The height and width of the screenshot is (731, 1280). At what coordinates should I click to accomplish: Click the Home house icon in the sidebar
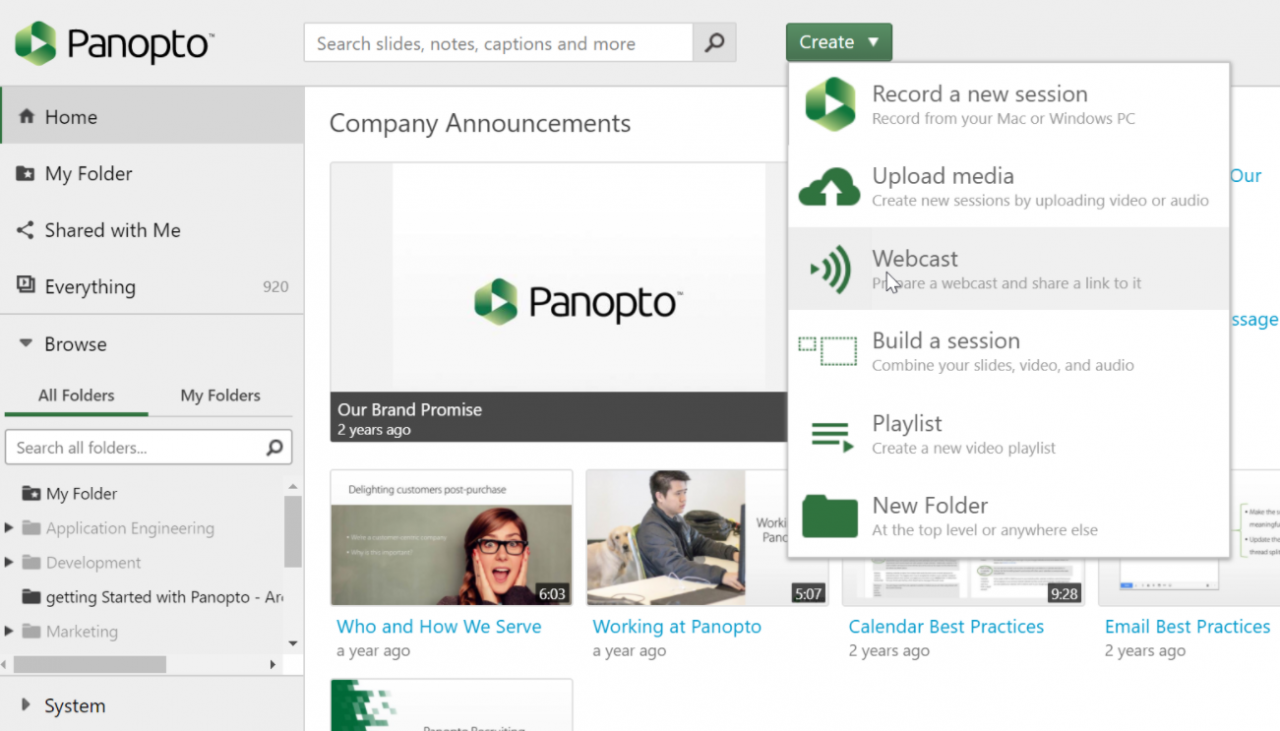coord(27,117)
